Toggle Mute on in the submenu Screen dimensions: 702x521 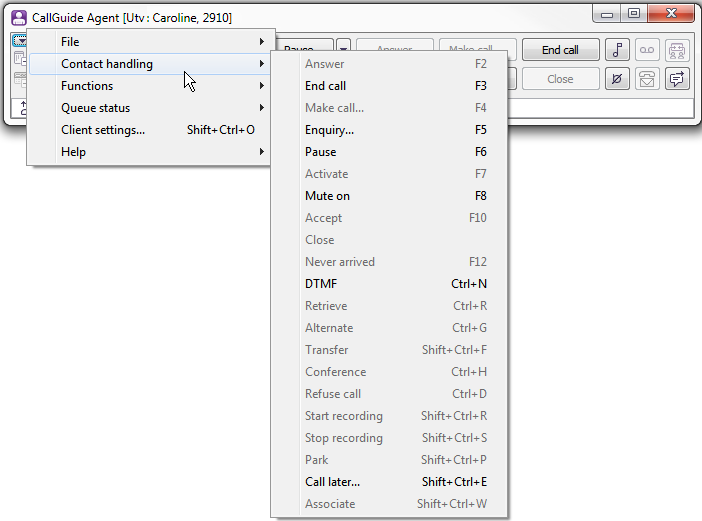pos(327,196)
